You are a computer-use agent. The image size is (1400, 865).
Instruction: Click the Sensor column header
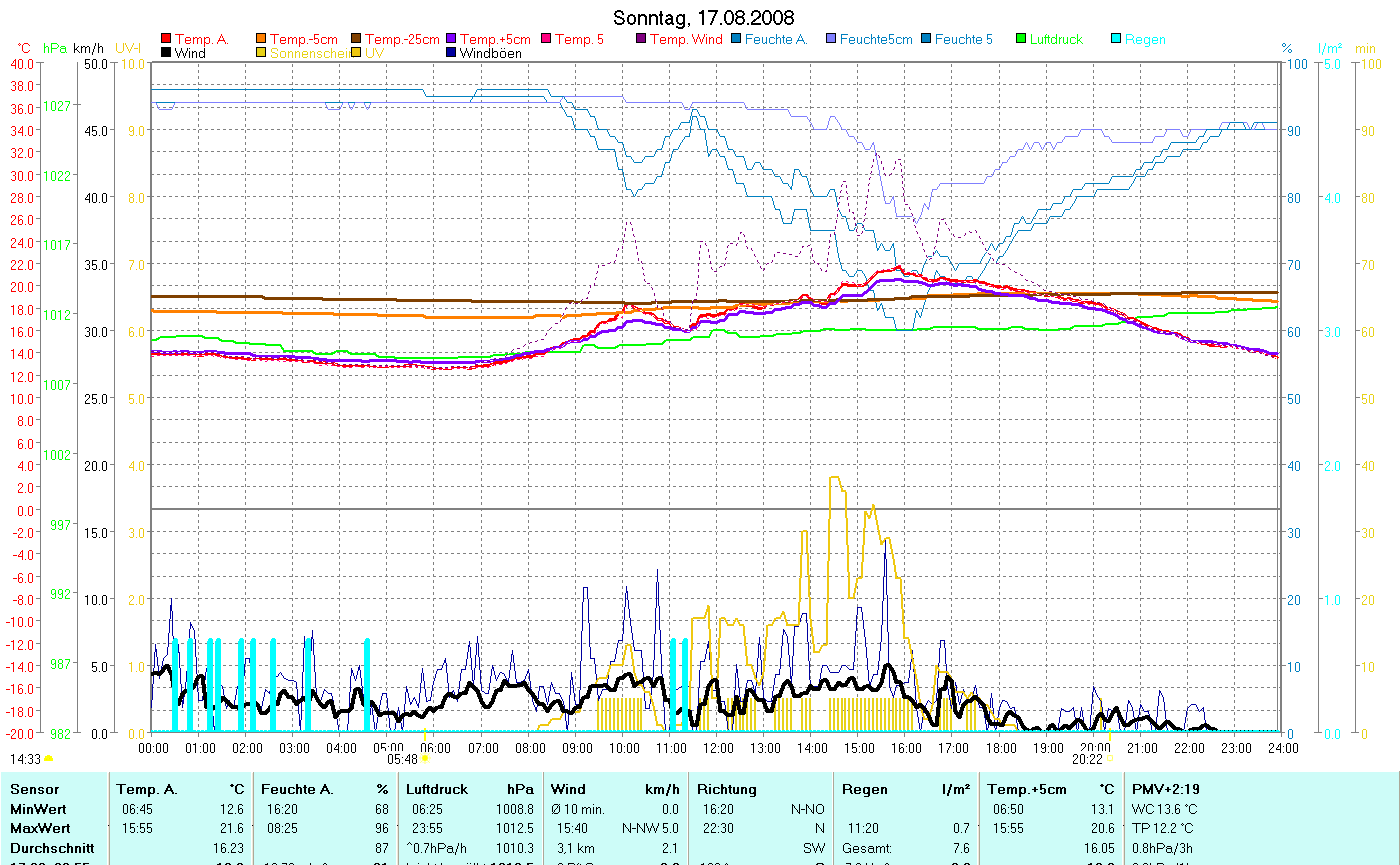33,790
